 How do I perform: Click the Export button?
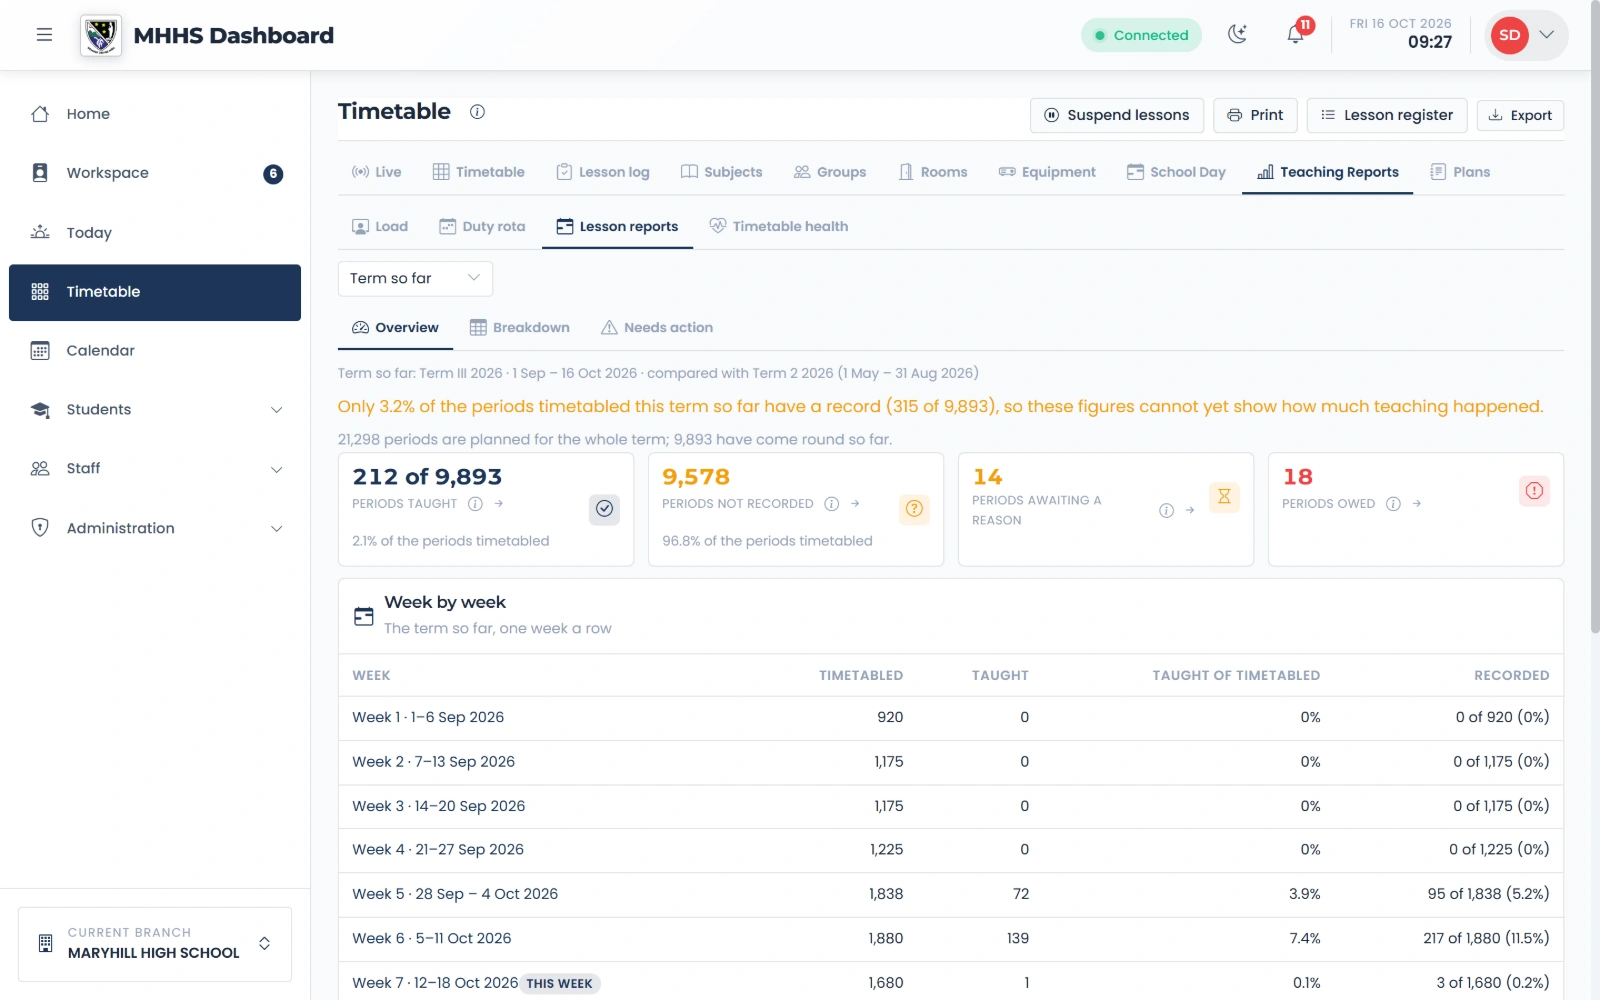coord(1520,115)
